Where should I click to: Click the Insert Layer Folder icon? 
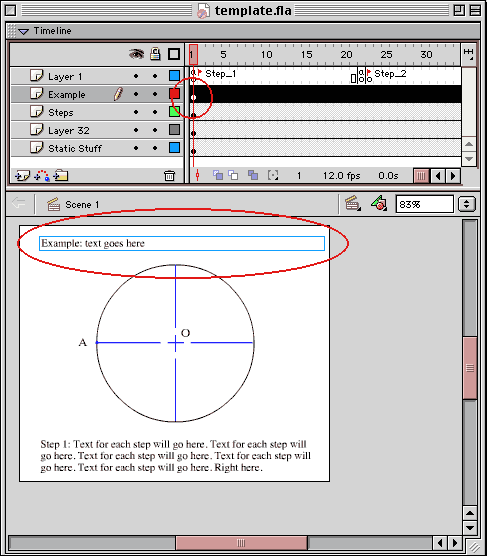[x=61, y=176]
